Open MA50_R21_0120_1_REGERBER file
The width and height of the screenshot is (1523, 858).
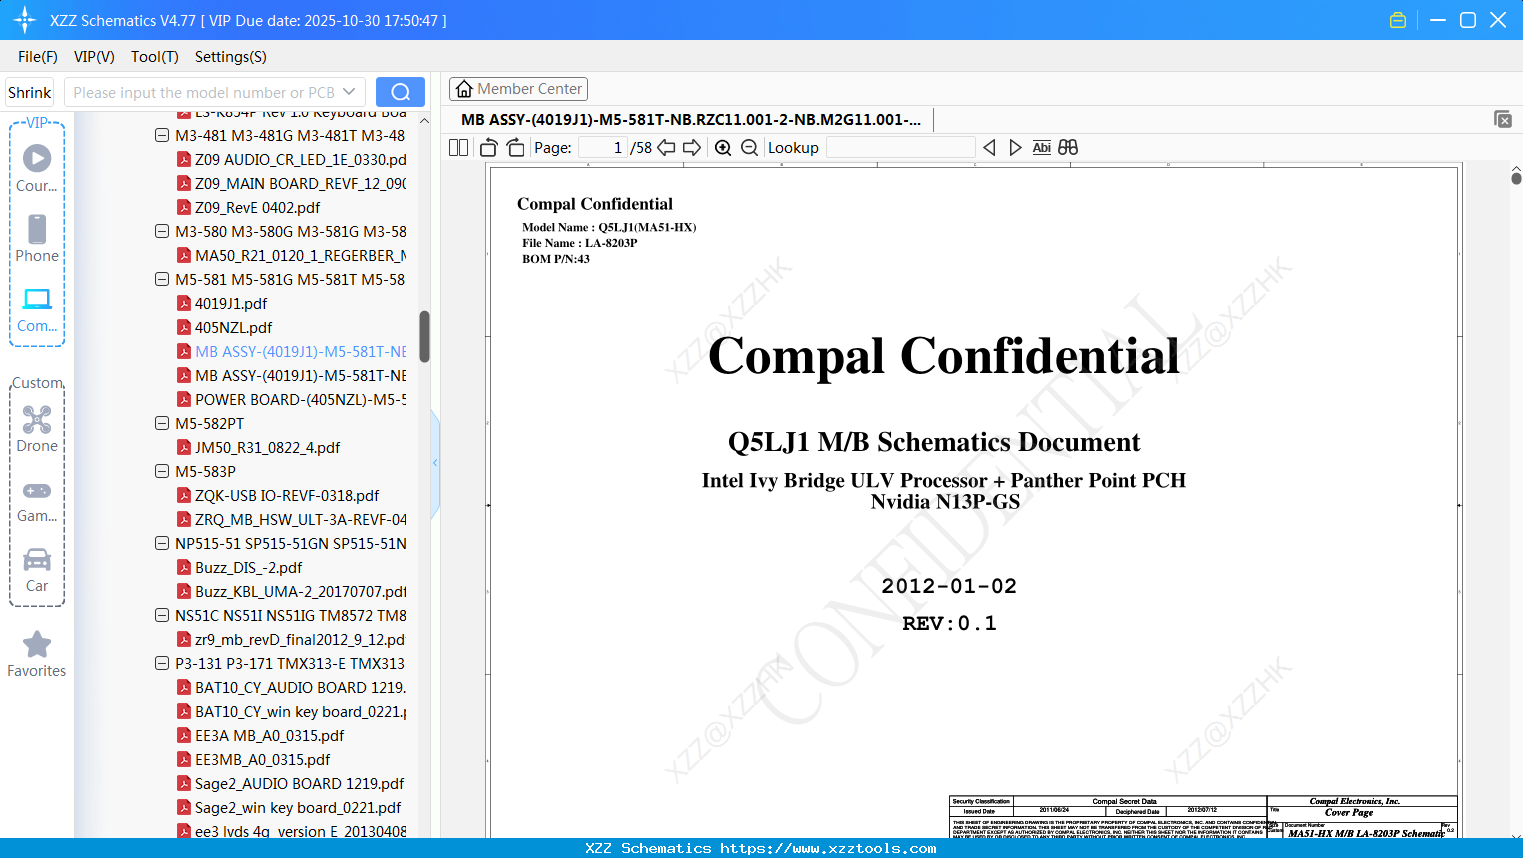[x=300, y=255]
